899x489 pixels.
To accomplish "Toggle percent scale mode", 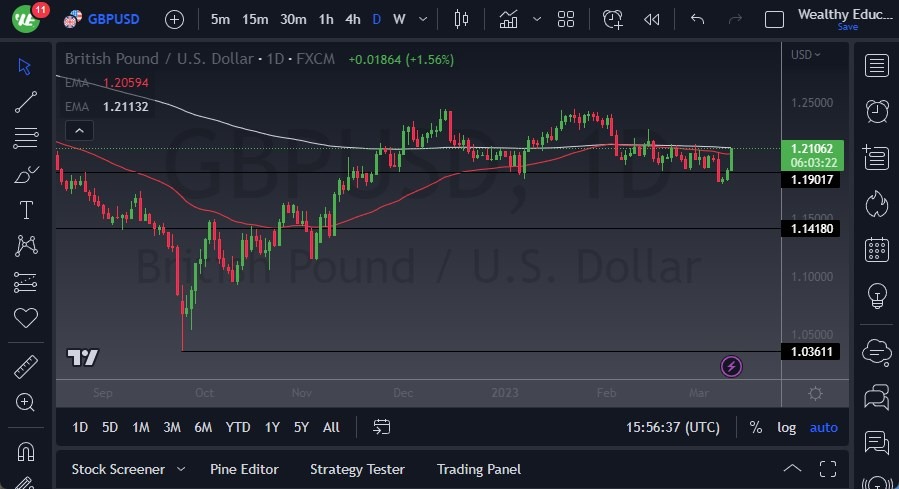I will pyautogui.click(x=755, y=427).
